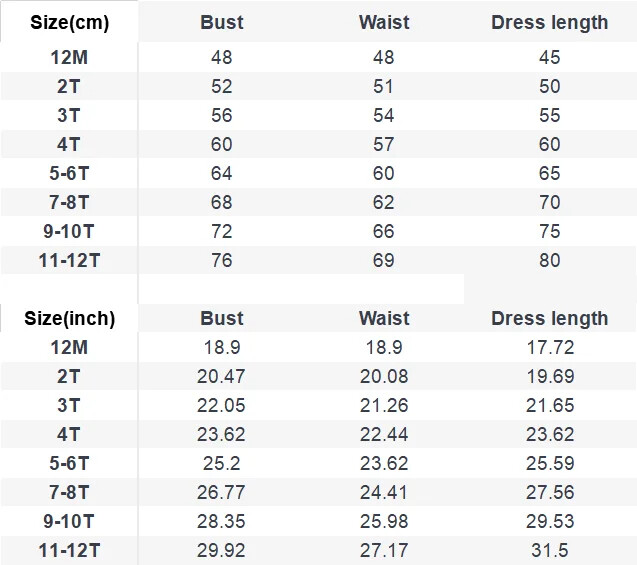This screenshot has height=565, width=637.
Task: Click the Size(inch) header cell
Action: pos(69,318)
